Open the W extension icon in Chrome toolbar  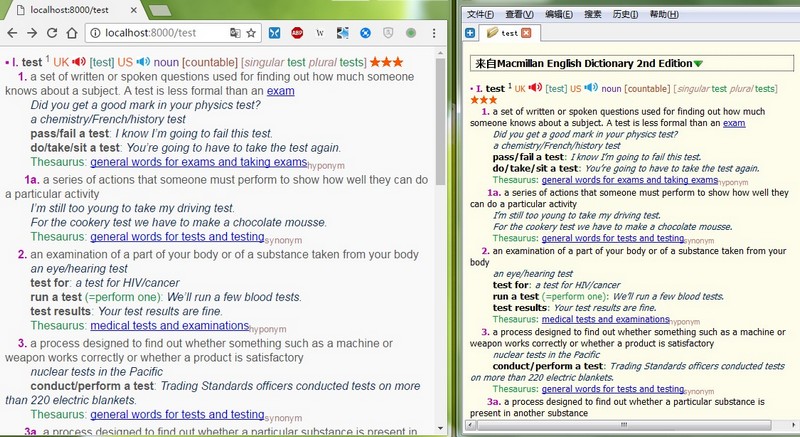click(320, 33)
